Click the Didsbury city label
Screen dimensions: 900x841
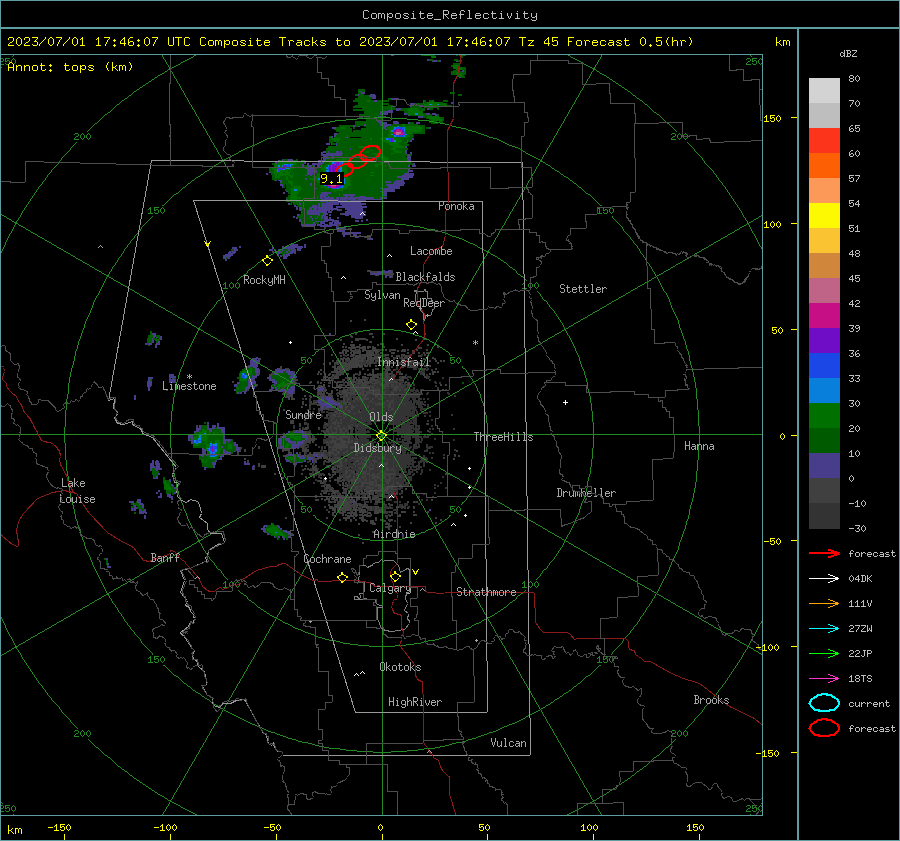tap(377, 448)
